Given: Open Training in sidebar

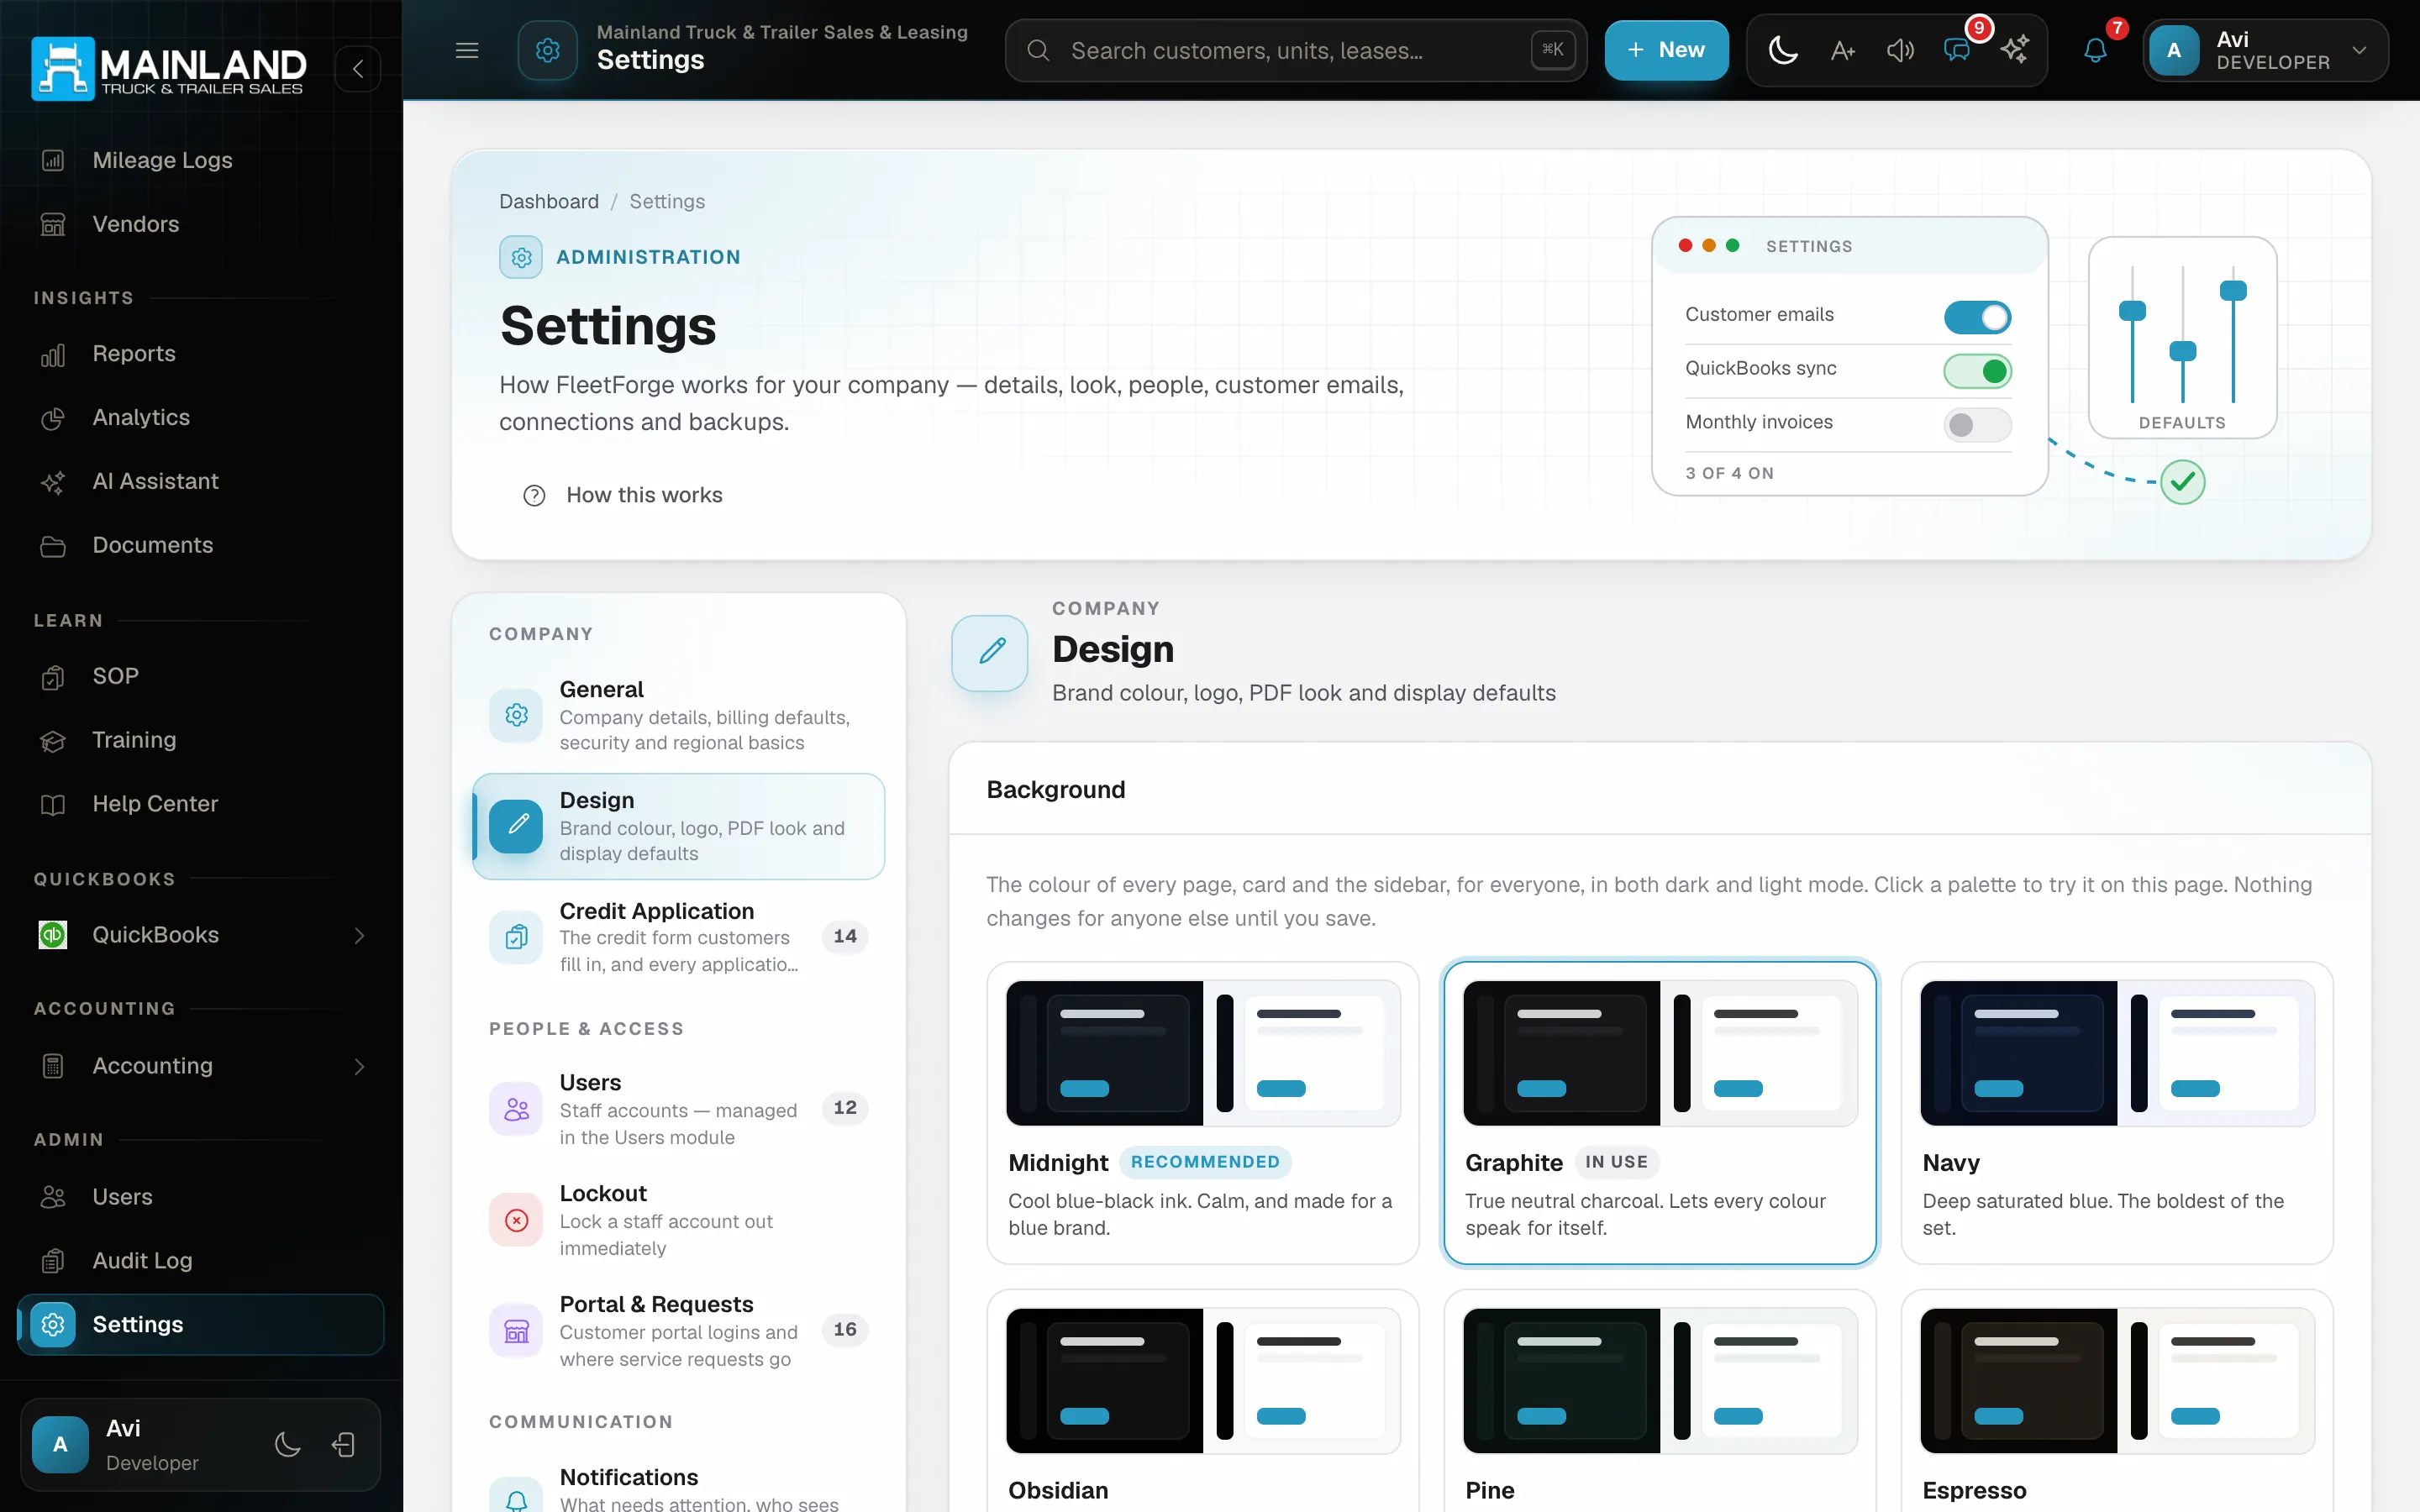Looking at the screenshot, I should tap(200, 741).
